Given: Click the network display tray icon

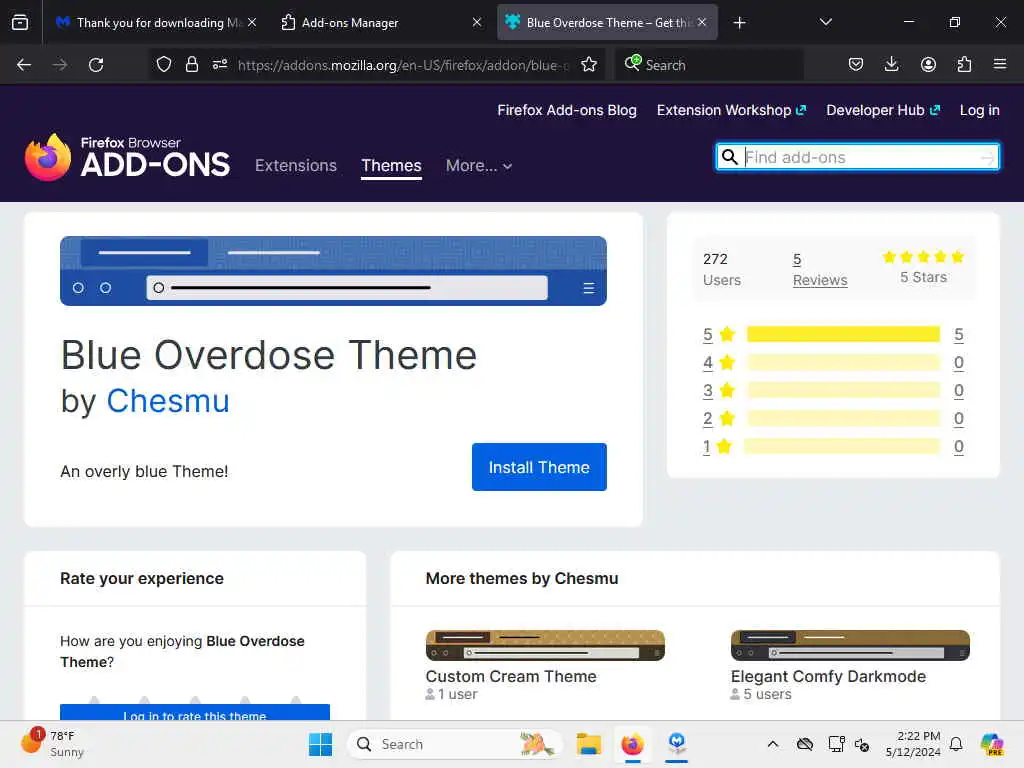Looking at the screenshot, I should pyautogui.click(x=836, y=744).
